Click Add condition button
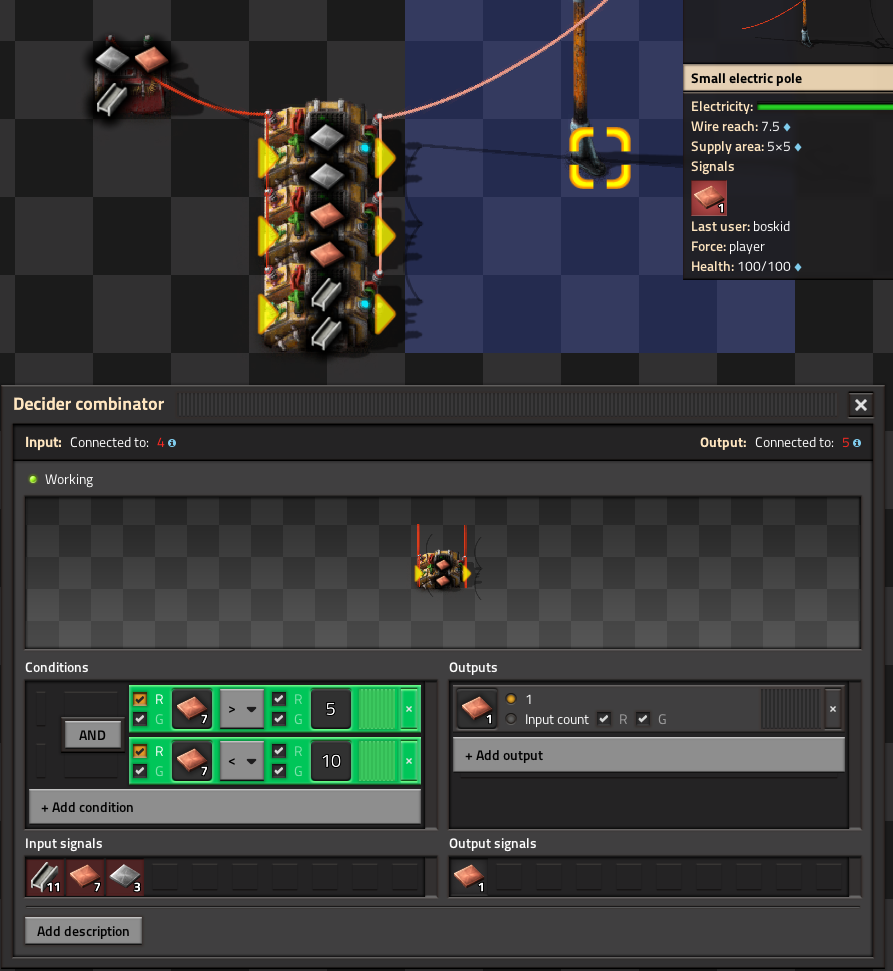 225,807
